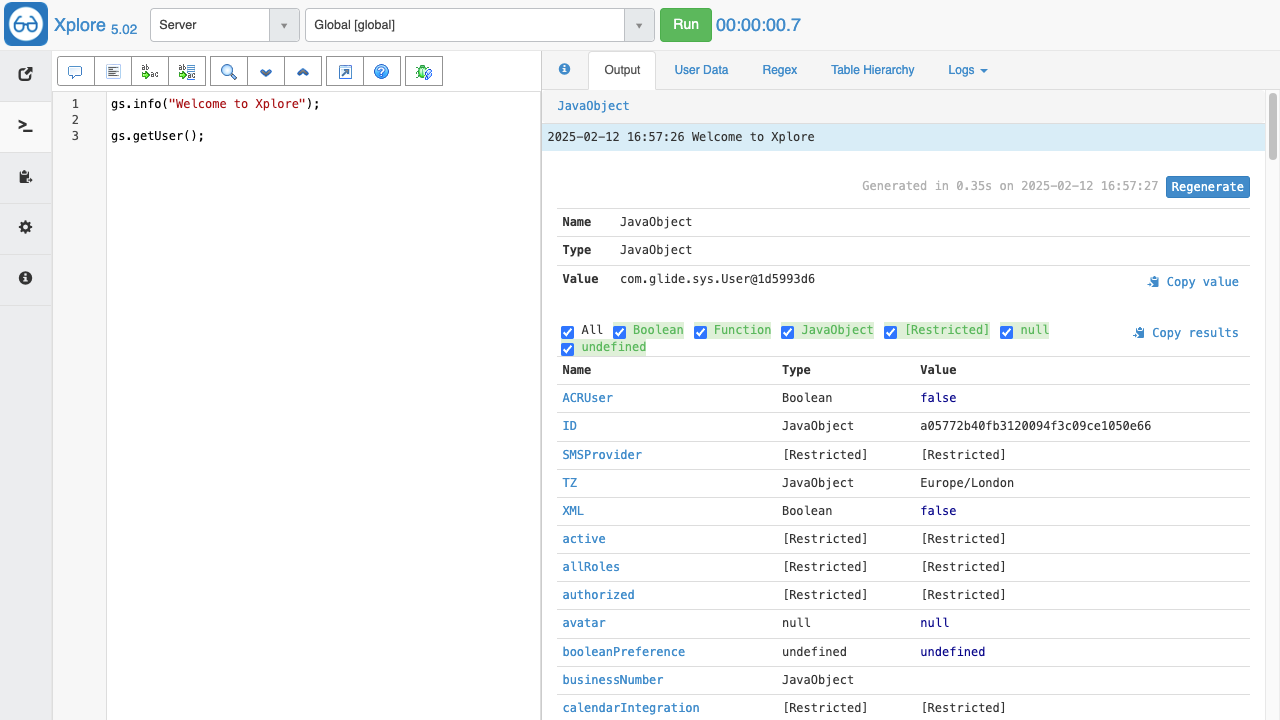Viewport: 1280px width, 720px height.
Task: Open the XML property link
Action: 573,511
